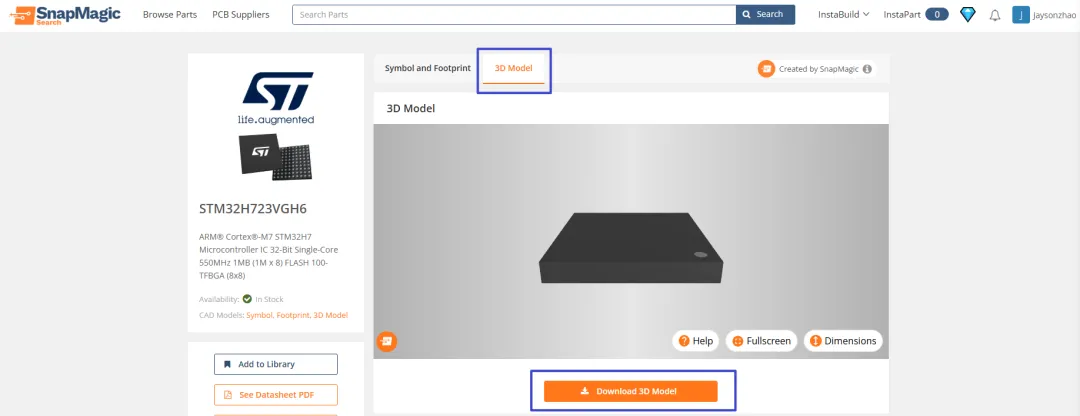
Task: Click the Jaysonzhao username
Action: pos(1053,14)
